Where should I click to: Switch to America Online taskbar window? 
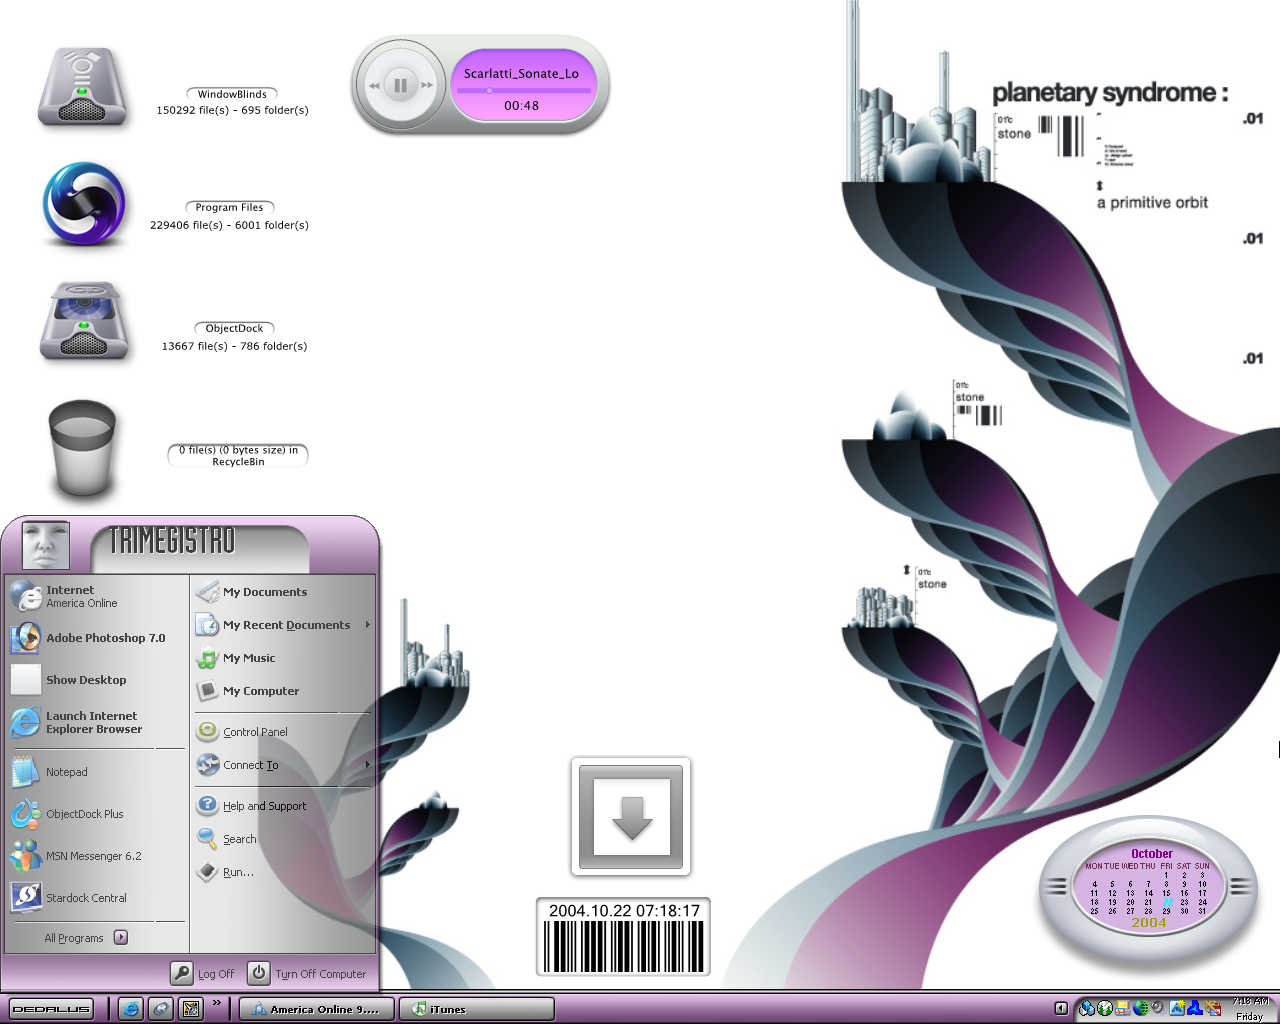[x=316, y=1009]
